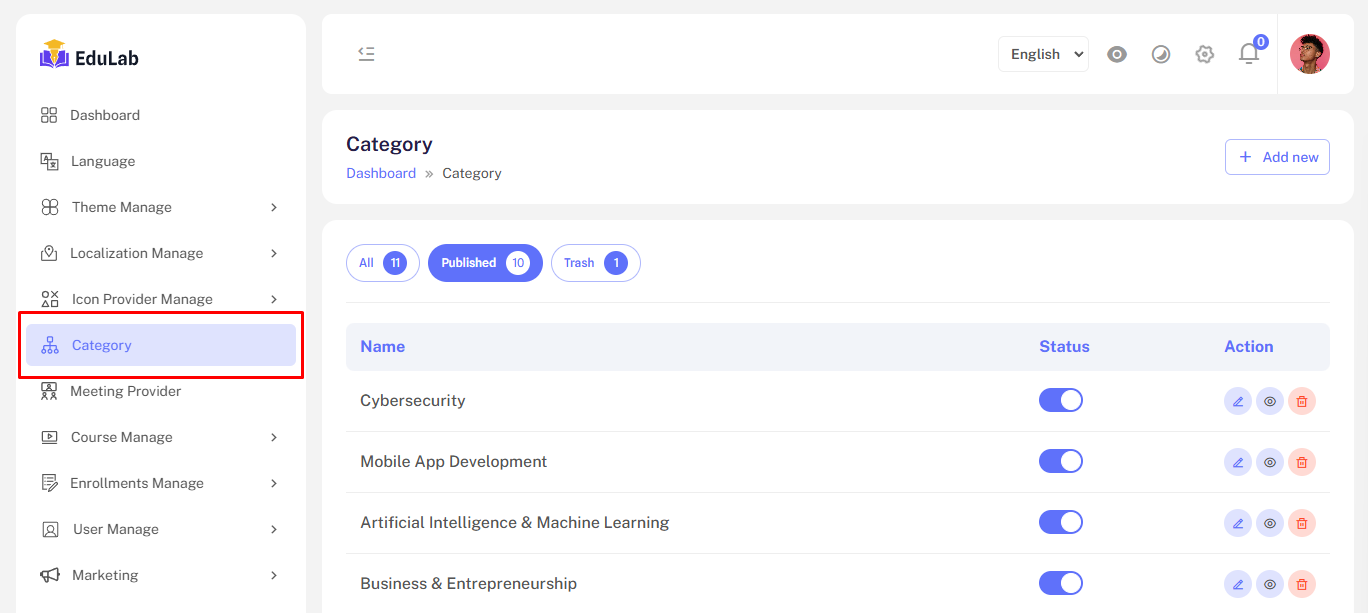Image resolution: width=1368 pixels, height=613 pixels.
Task: Click the Add new button
Action: [x=1277, y=157]
